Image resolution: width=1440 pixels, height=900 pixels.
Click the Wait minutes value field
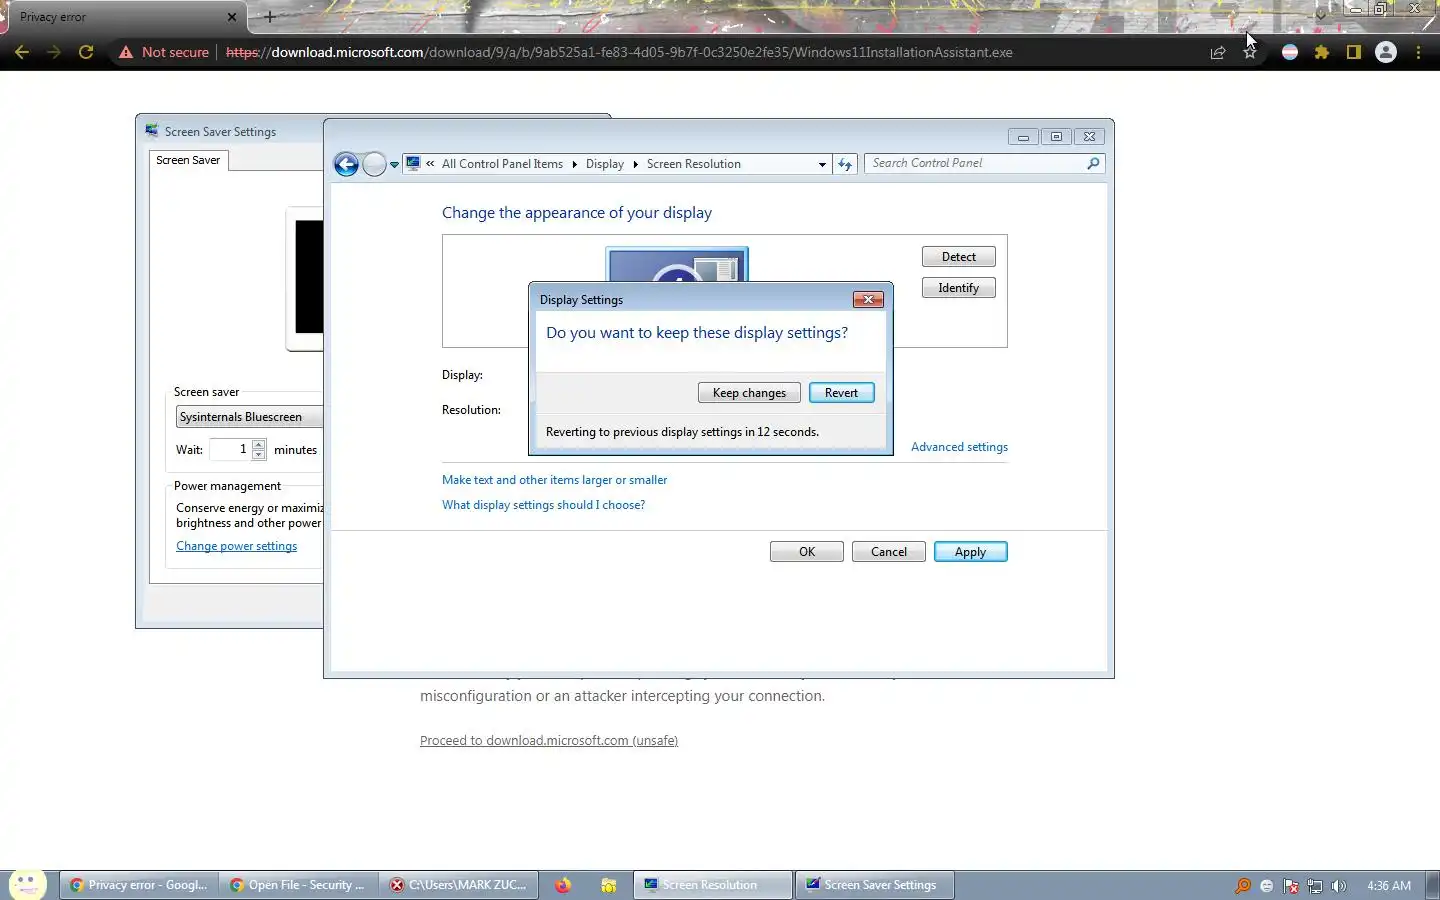(230, 450)
